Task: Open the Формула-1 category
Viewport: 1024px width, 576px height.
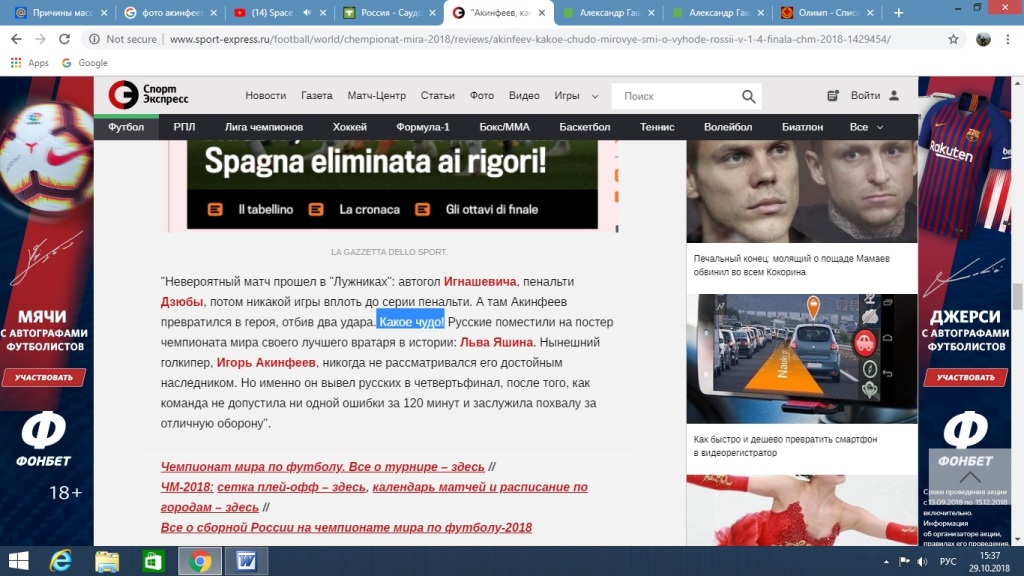Action: coord(423,127)
